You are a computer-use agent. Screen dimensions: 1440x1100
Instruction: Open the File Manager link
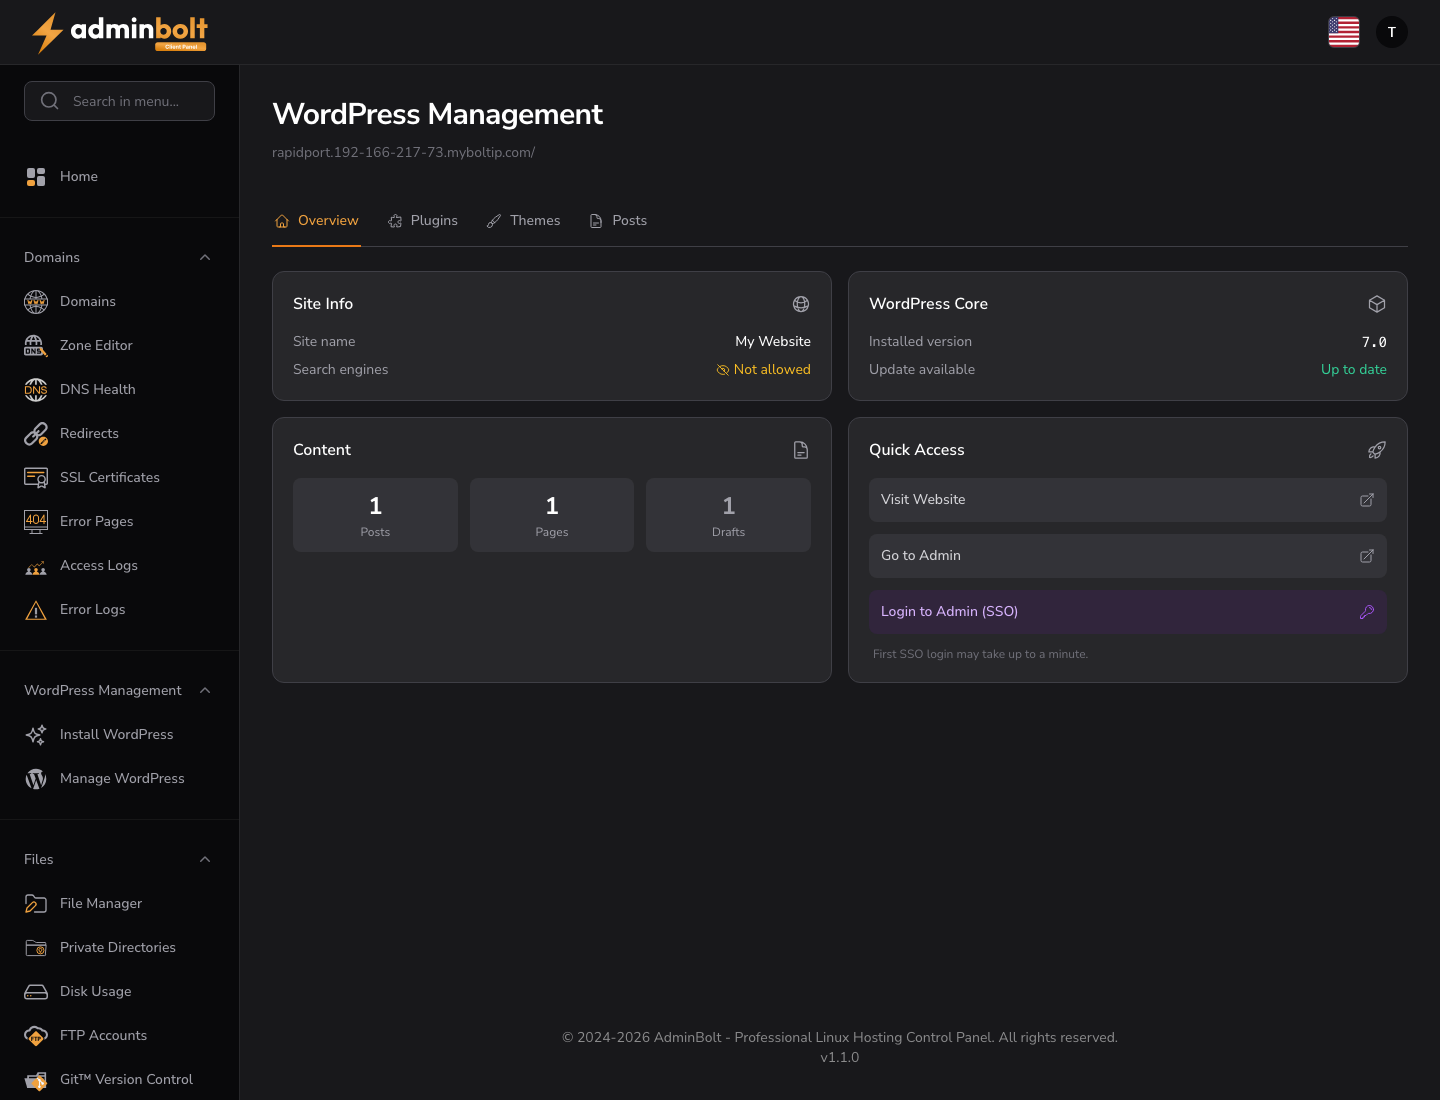119,903
